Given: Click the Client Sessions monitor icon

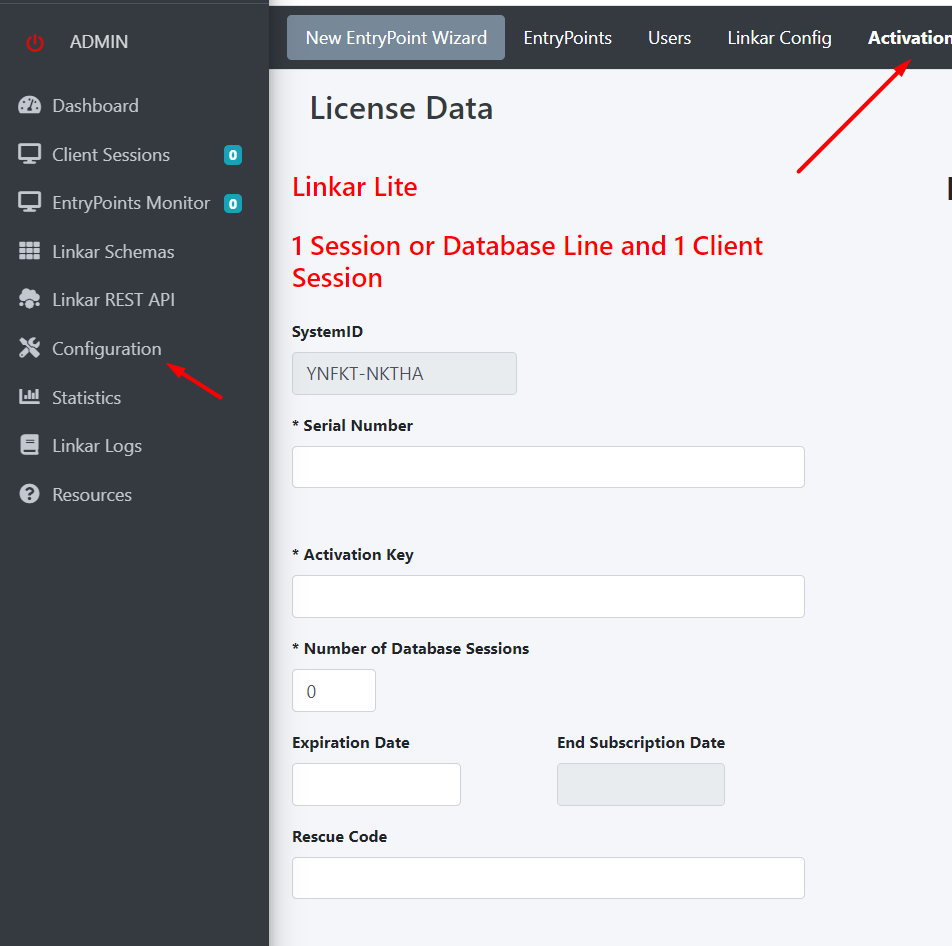Looking at the screenshot, I should [x=29, y=154].
